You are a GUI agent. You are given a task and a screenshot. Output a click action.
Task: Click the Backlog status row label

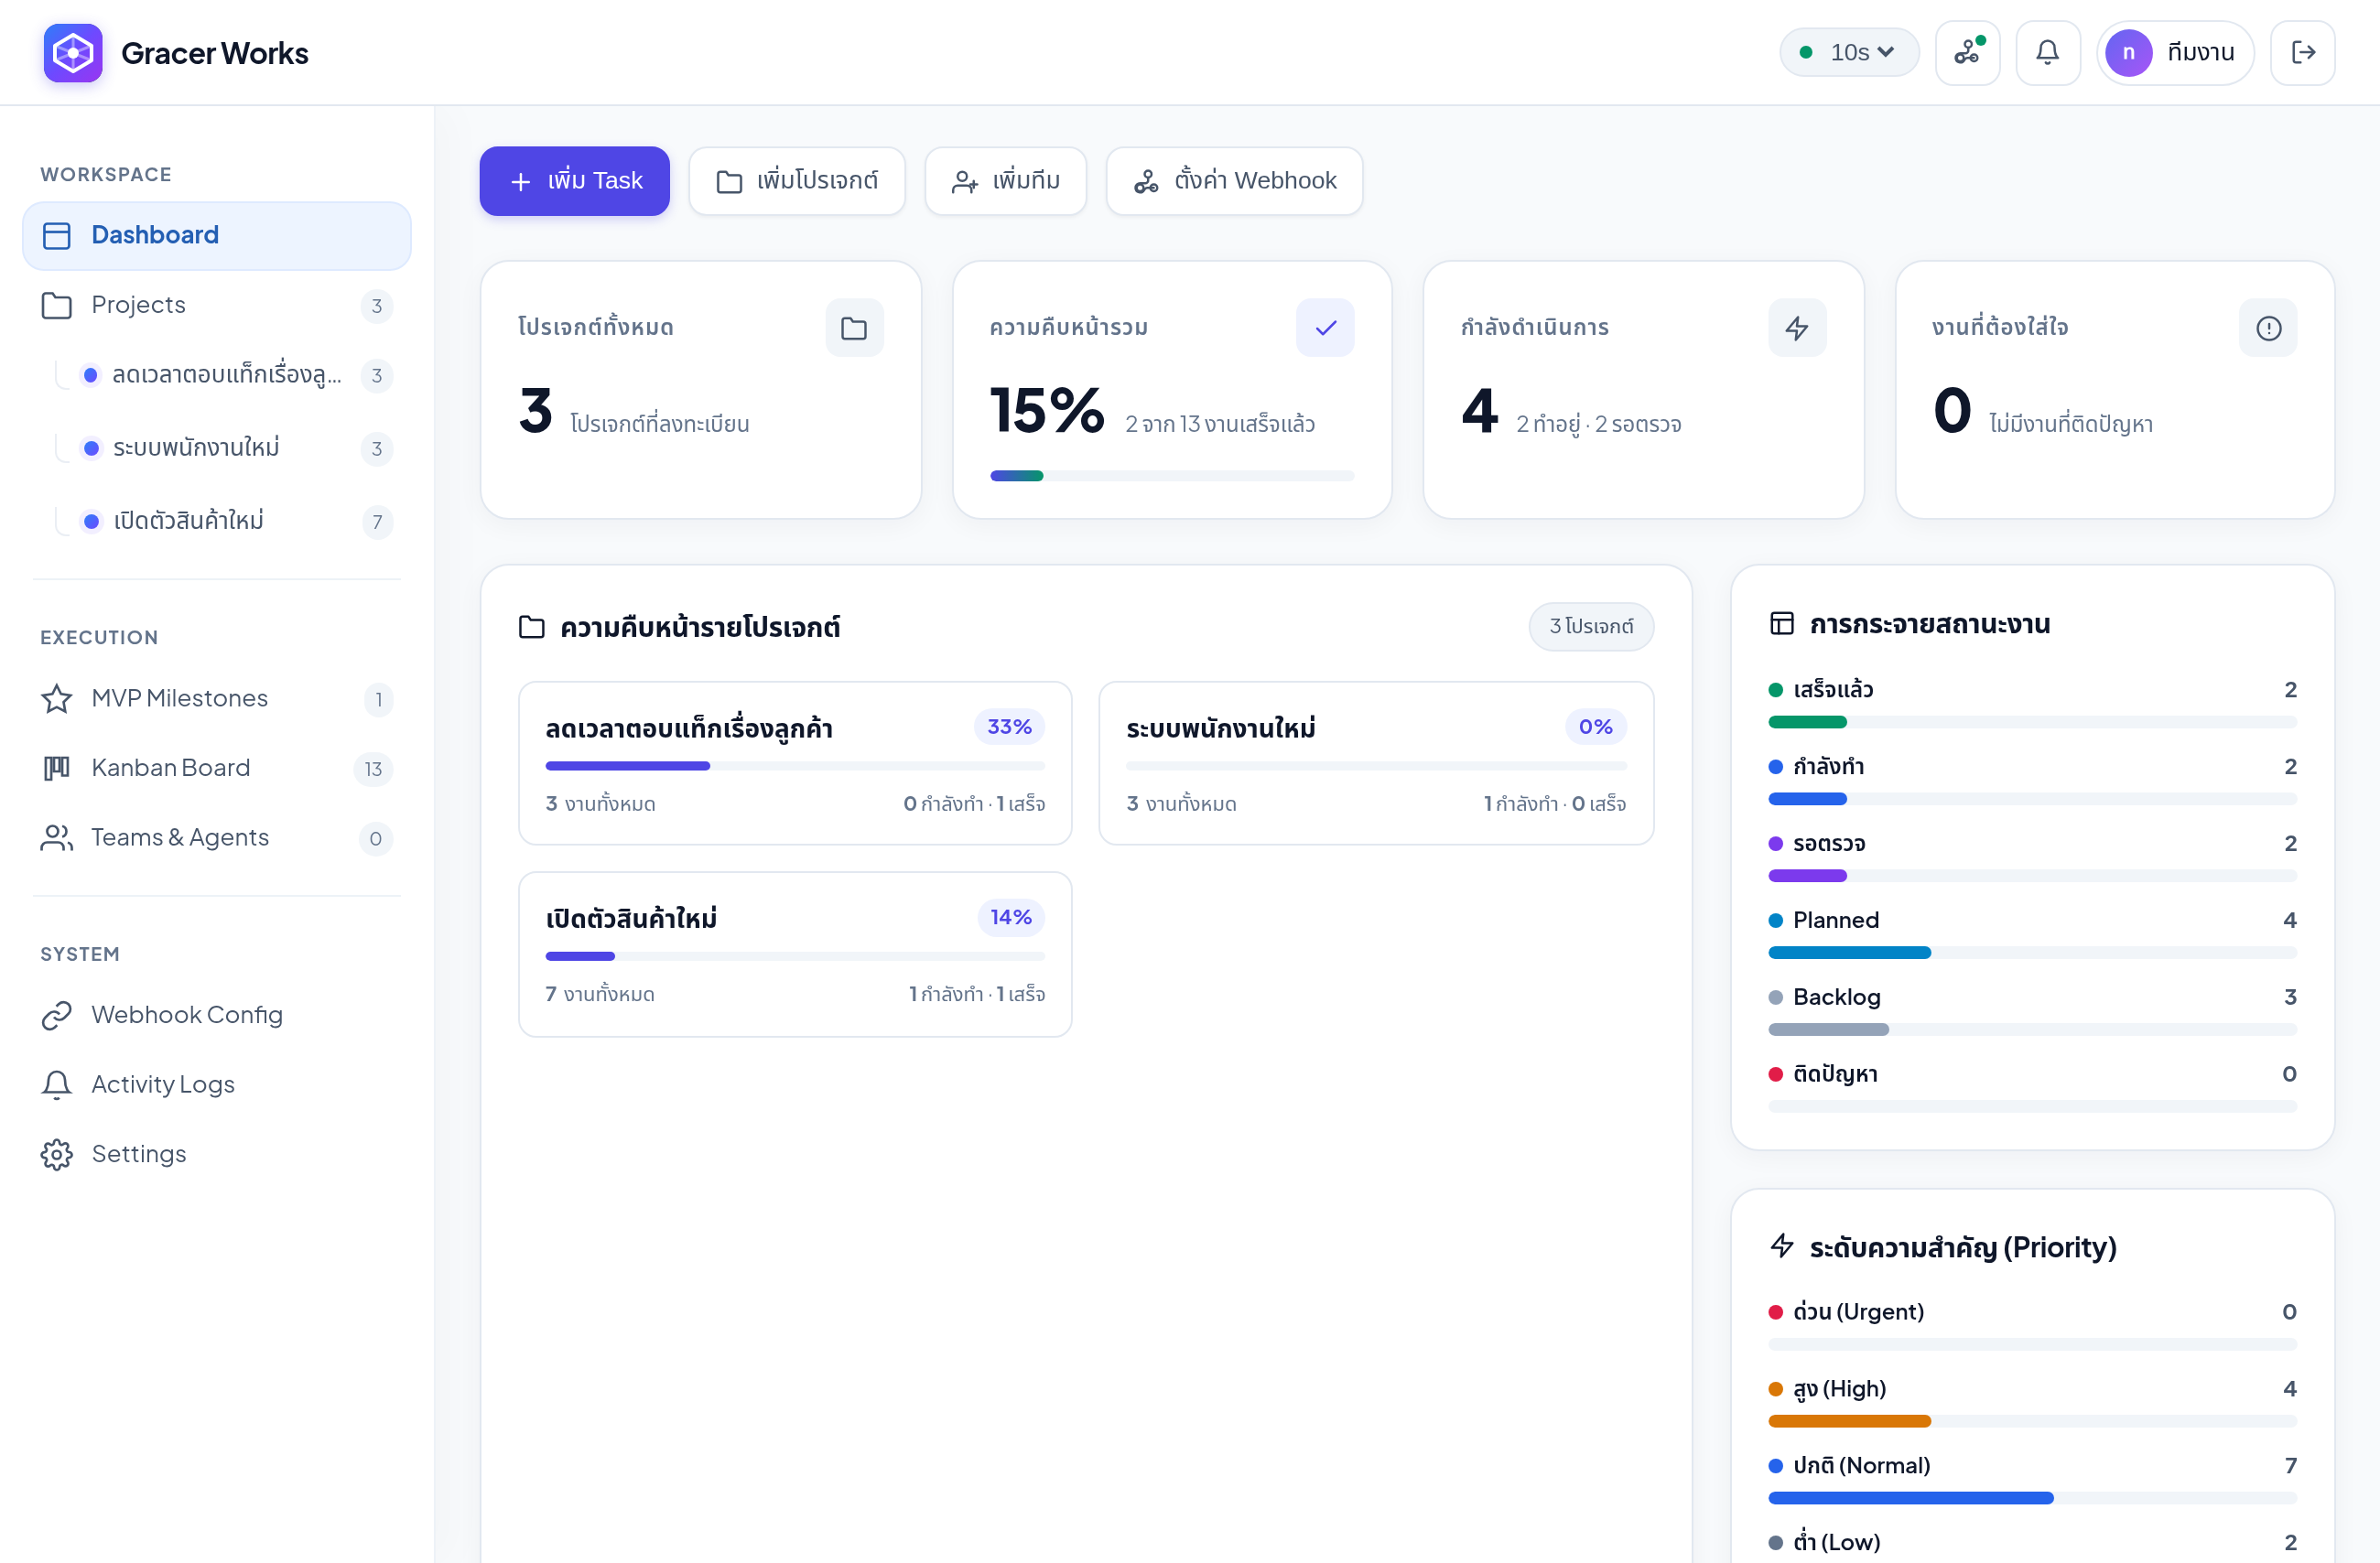(x=1837, y=997)
